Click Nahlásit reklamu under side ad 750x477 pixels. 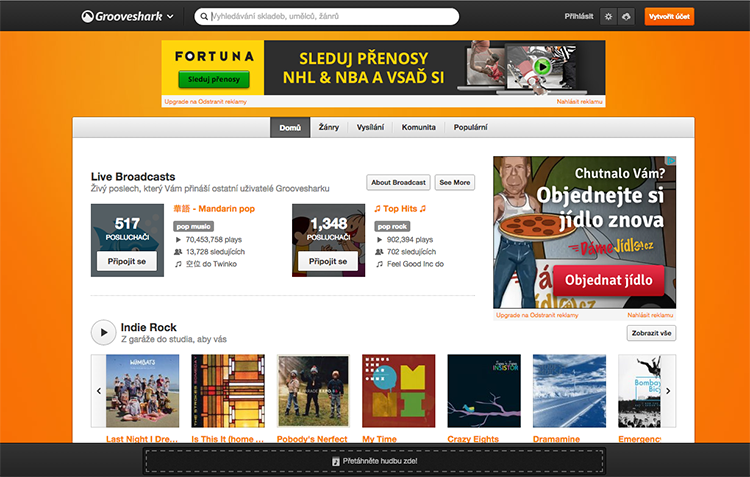click(x=650, y=315)
